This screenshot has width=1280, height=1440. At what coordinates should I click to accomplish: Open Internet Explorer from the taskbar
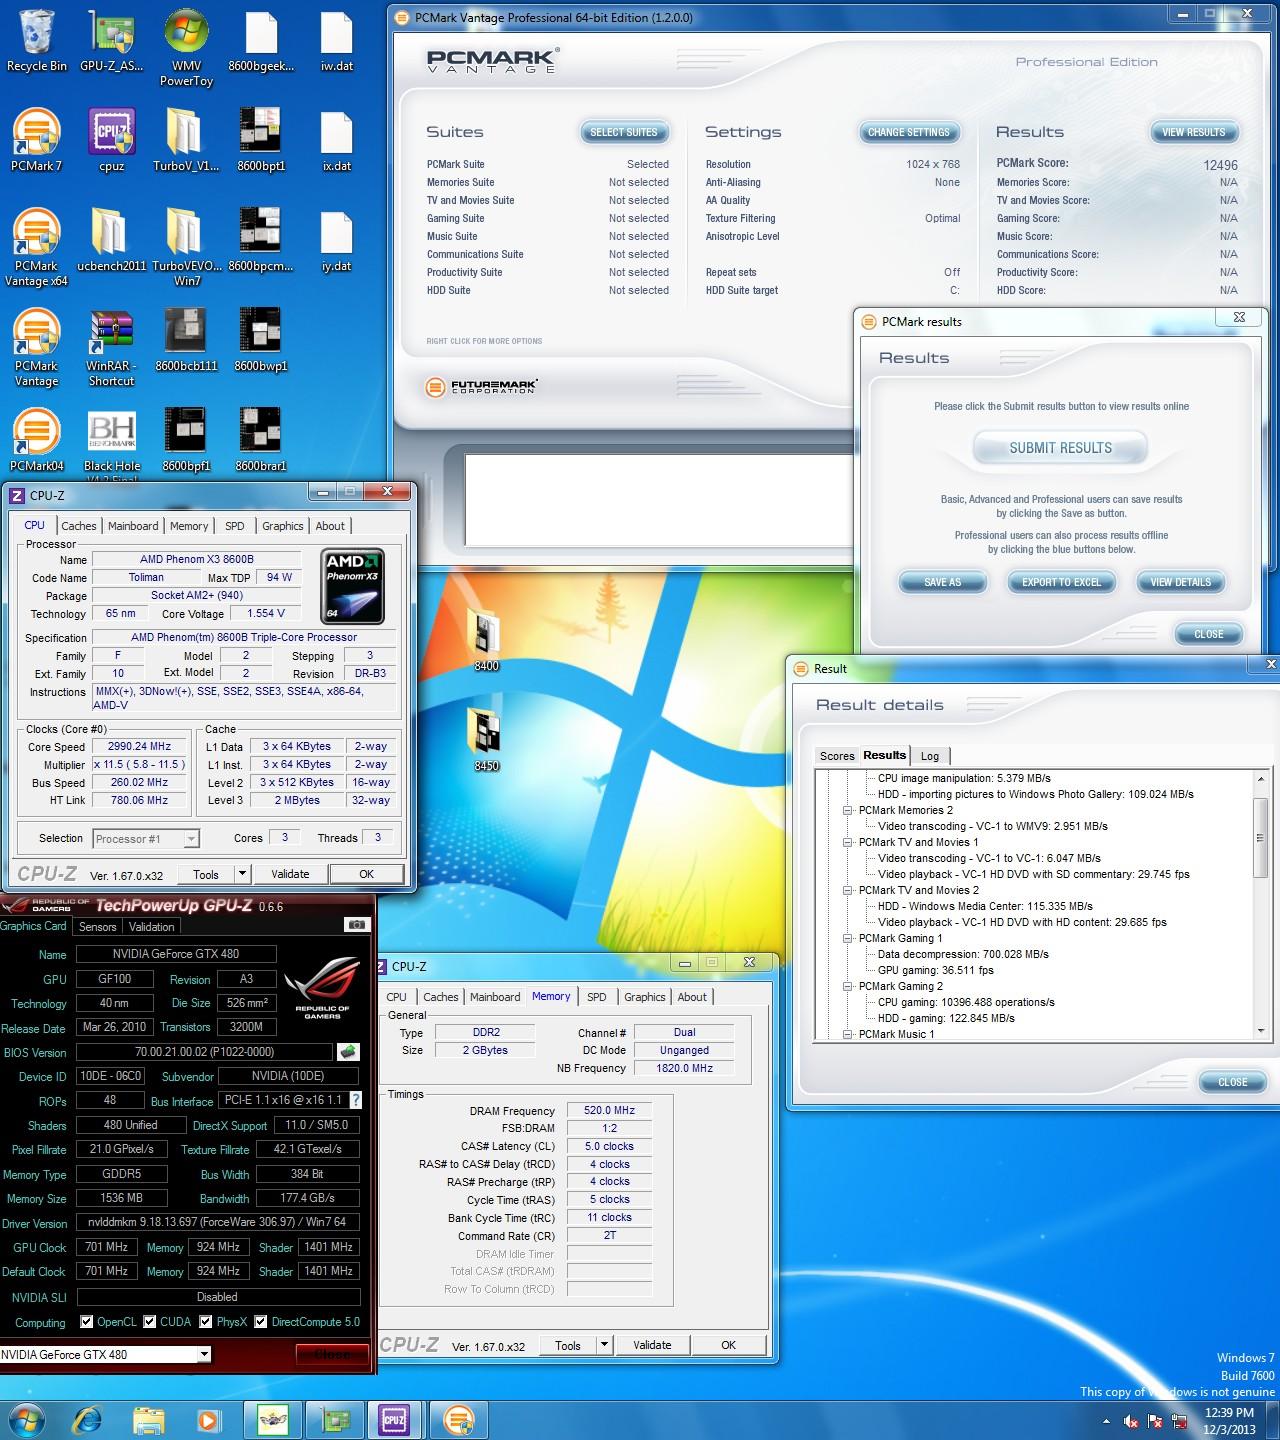pos(89,1420)
